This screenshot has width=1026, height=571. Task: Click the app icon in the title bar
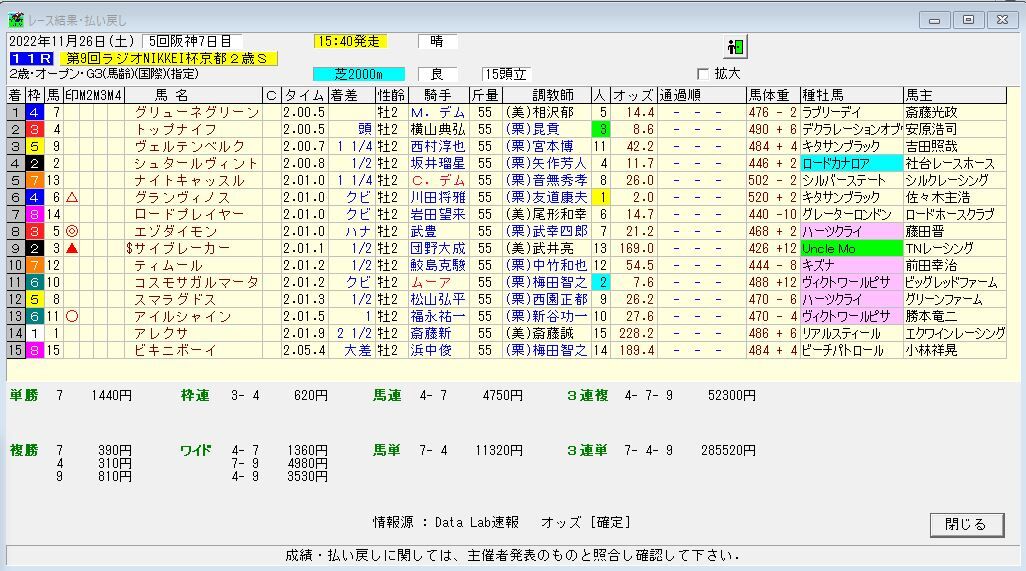(x=16, y=20)
